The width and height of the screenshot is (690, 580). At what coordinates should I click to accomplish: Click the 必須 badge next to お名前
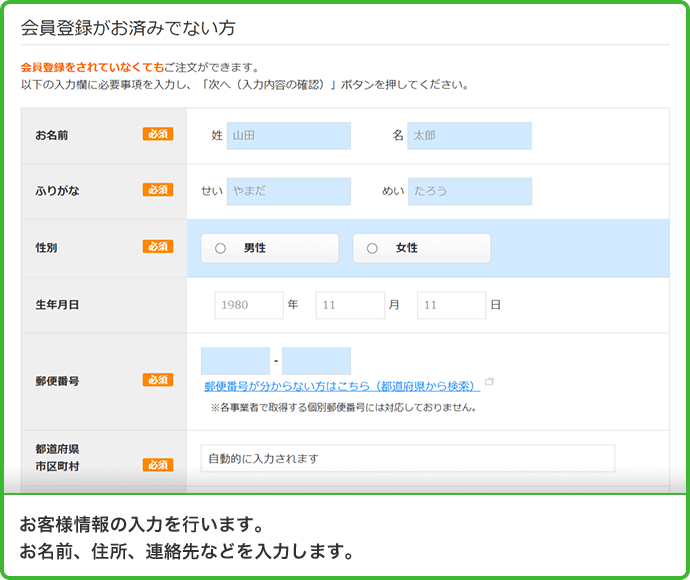pos(158,134)
